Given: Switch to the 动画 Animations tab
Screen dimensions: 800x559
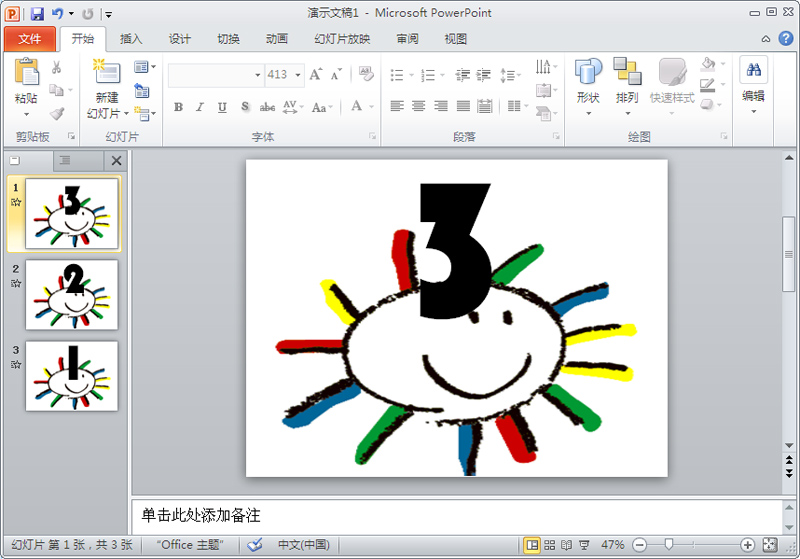Looking at the screenshot, I should 277,39.
